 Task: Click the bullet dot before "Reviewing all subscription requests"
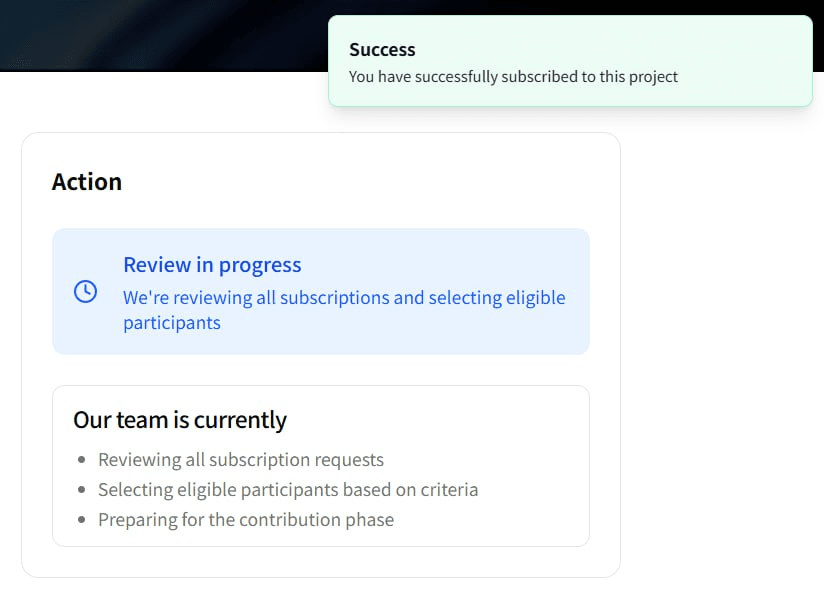coord(81,460)
